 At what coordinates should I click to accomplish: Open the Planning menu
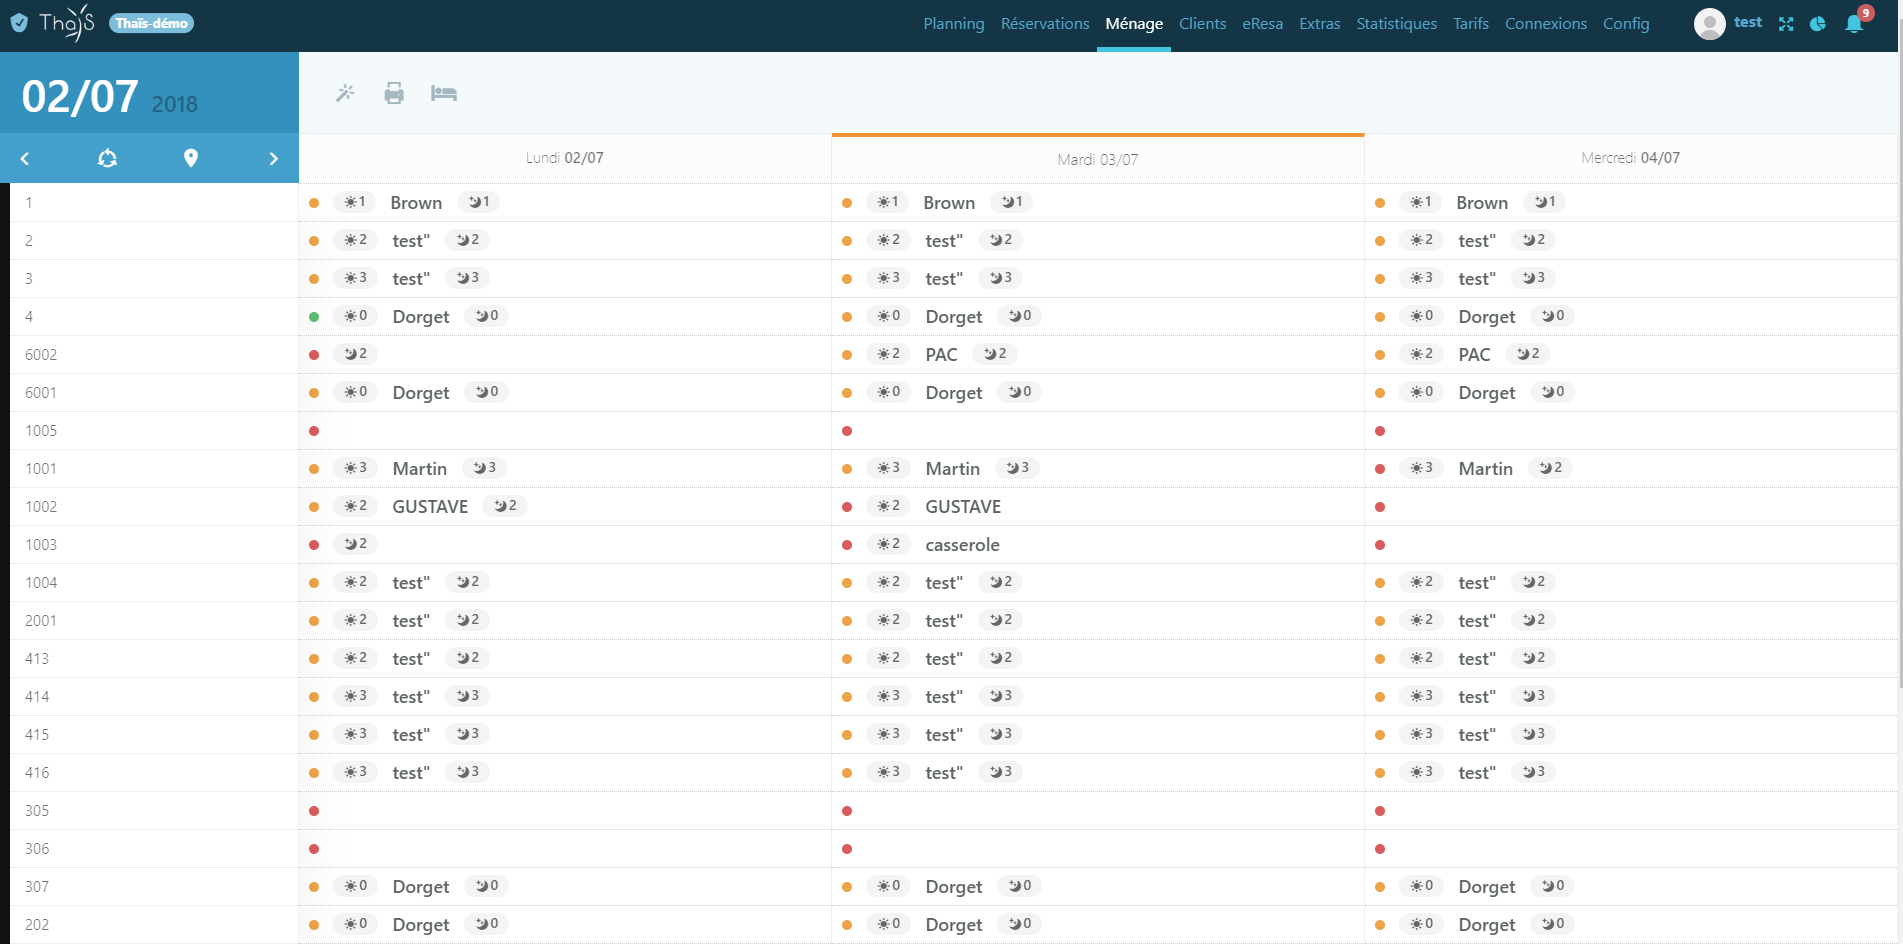click(953, 23)
